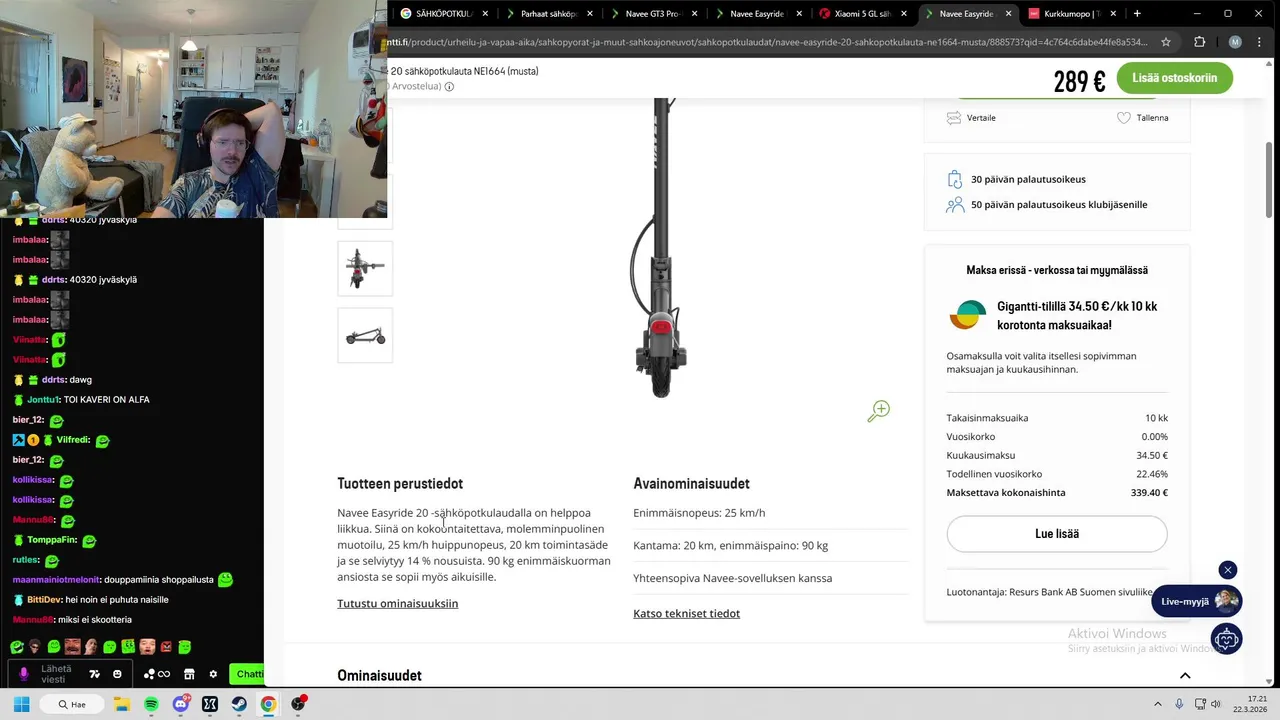The width and height of the screenshot is (1280, 720).
Task: Open the chat emote picker smiley
Action: [117, 674]
